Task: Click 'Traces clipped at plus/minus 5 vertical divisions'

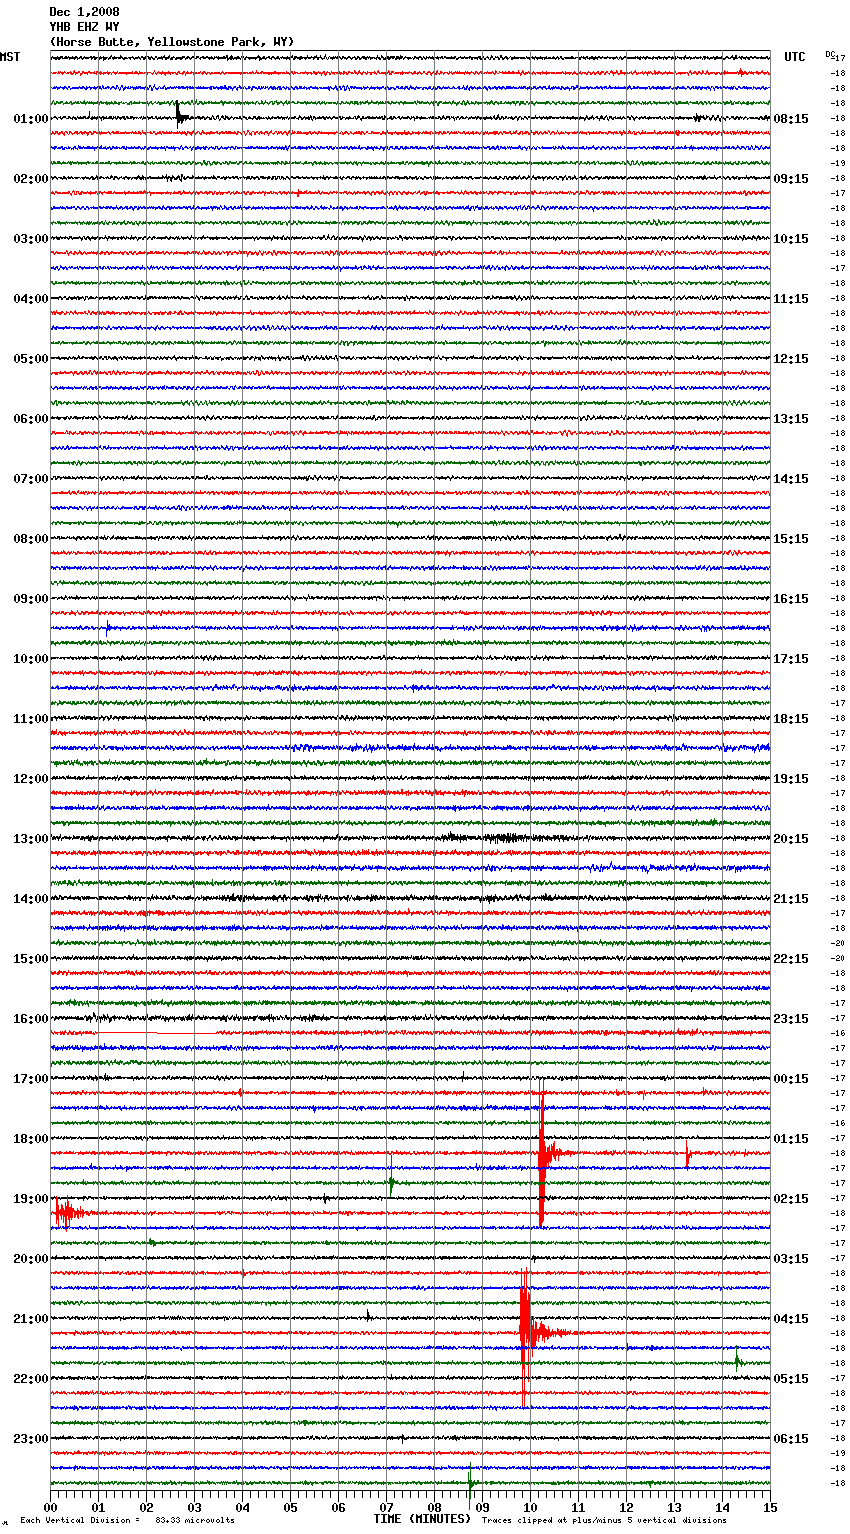Action: click(604, 1520)
